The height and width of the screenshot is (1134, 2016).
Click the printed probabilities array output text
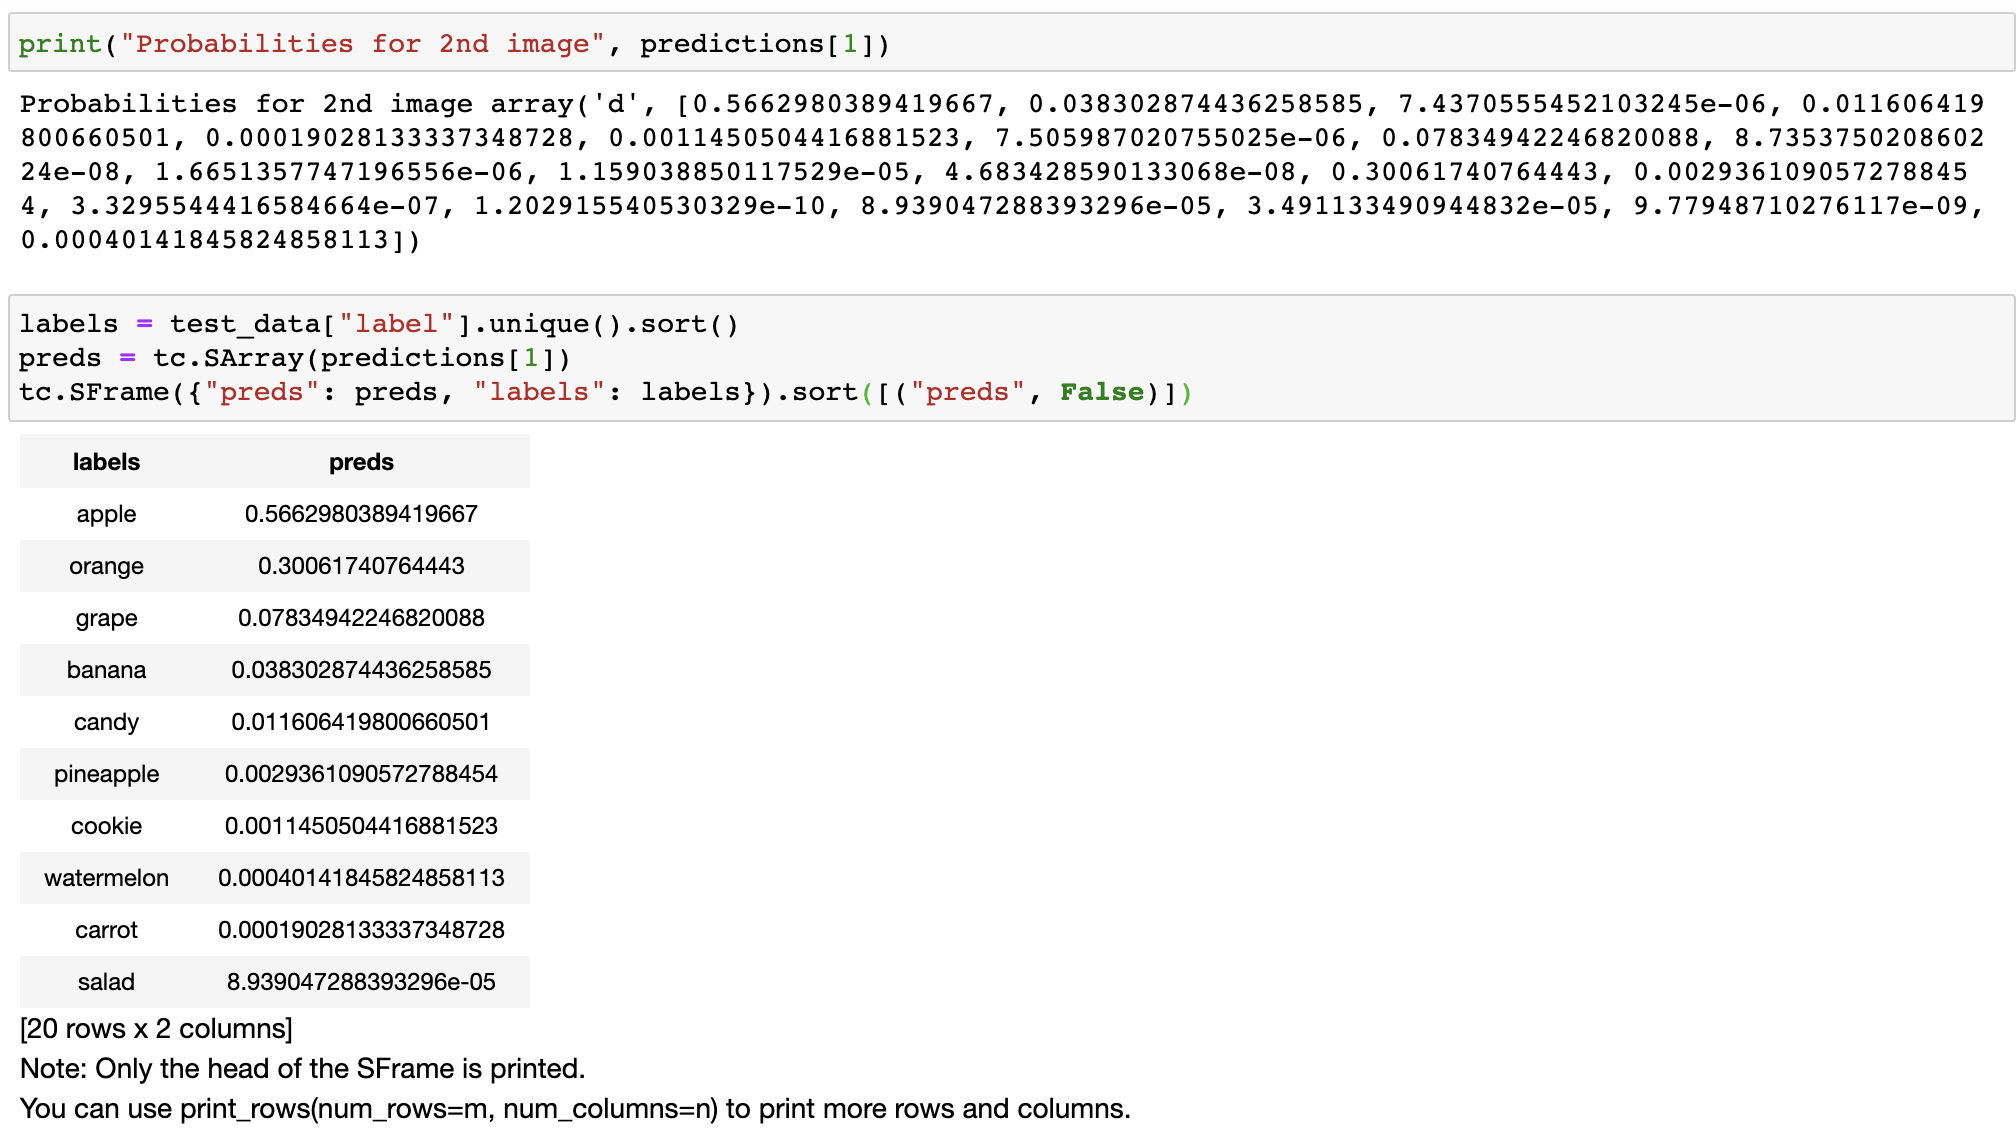coord(1000,172)
